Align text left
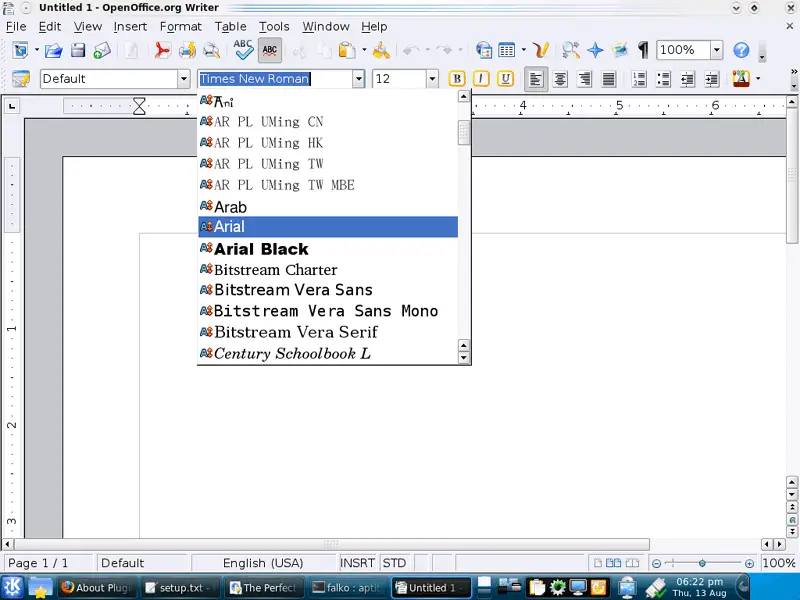The width and height of the screenshot is (800, 600). pyautogui.click(x=536, y=79)
